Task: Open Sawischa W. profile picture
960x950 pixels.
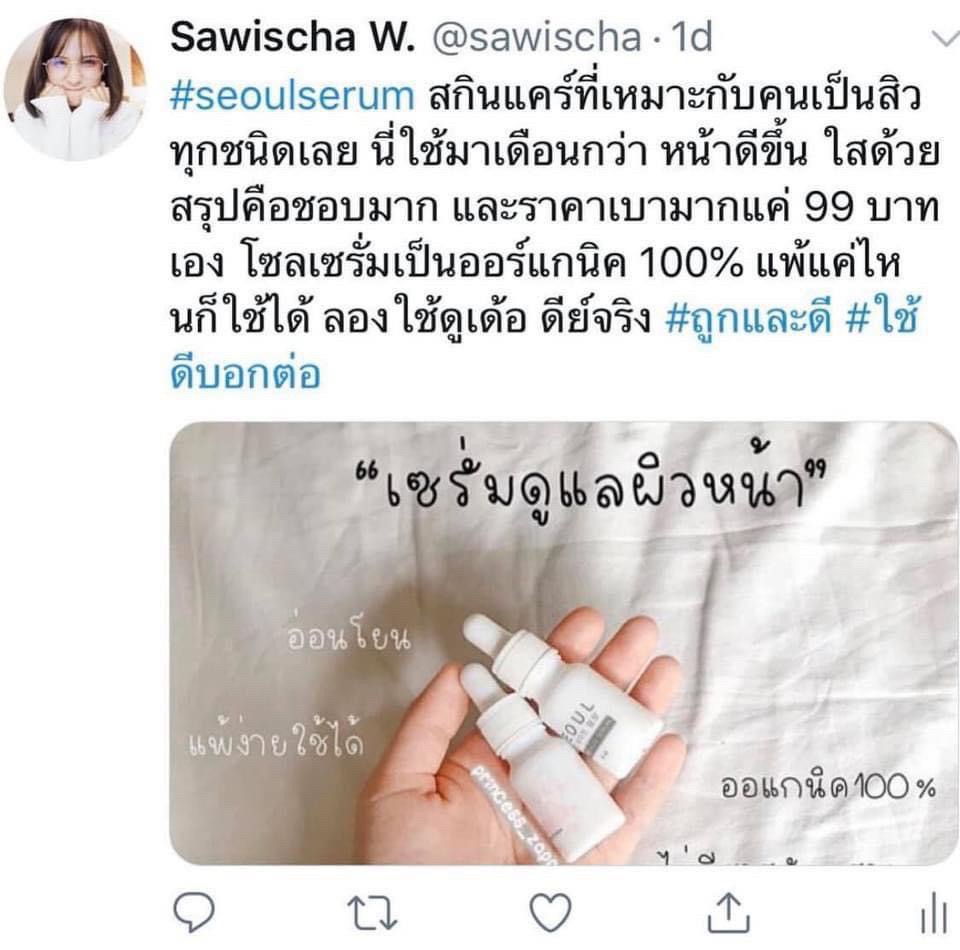Action: click(74, 88)
